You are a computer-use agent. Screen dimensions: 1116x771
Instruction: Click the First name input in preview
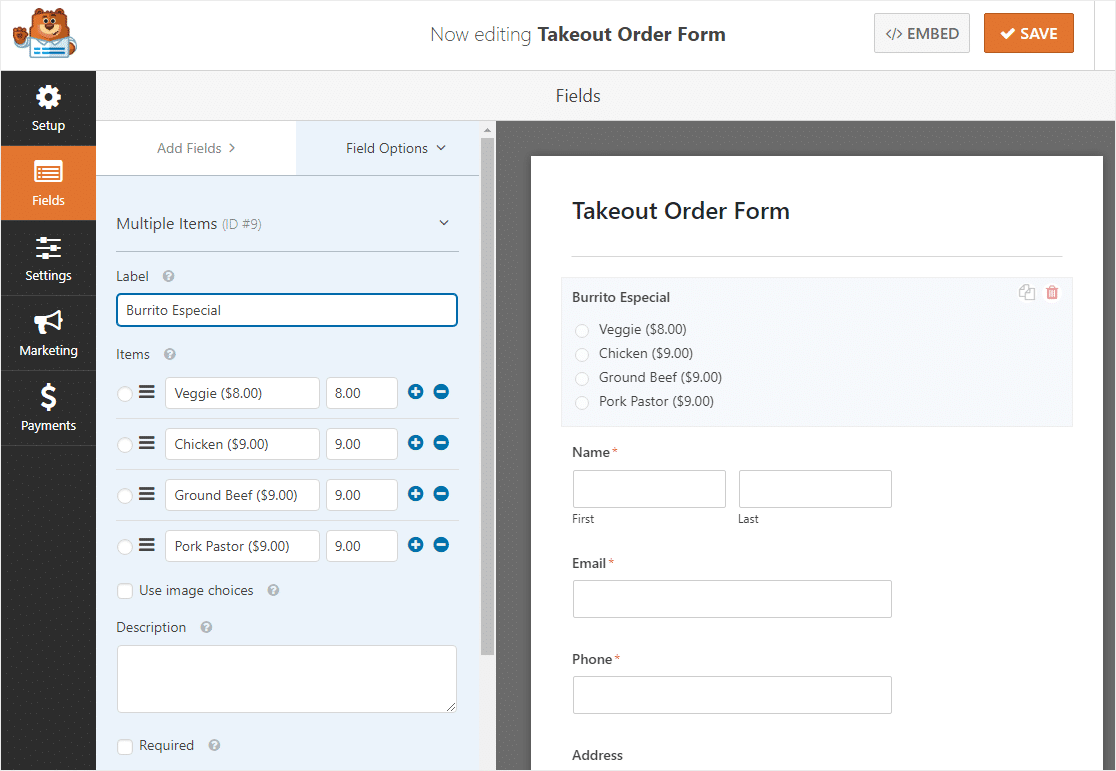pos(649,489)
